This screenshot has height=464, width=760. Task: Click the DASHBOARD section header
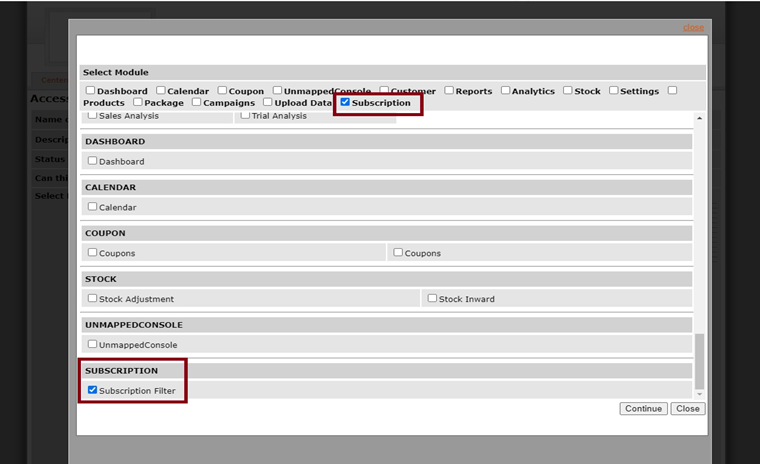click(386, 142)
